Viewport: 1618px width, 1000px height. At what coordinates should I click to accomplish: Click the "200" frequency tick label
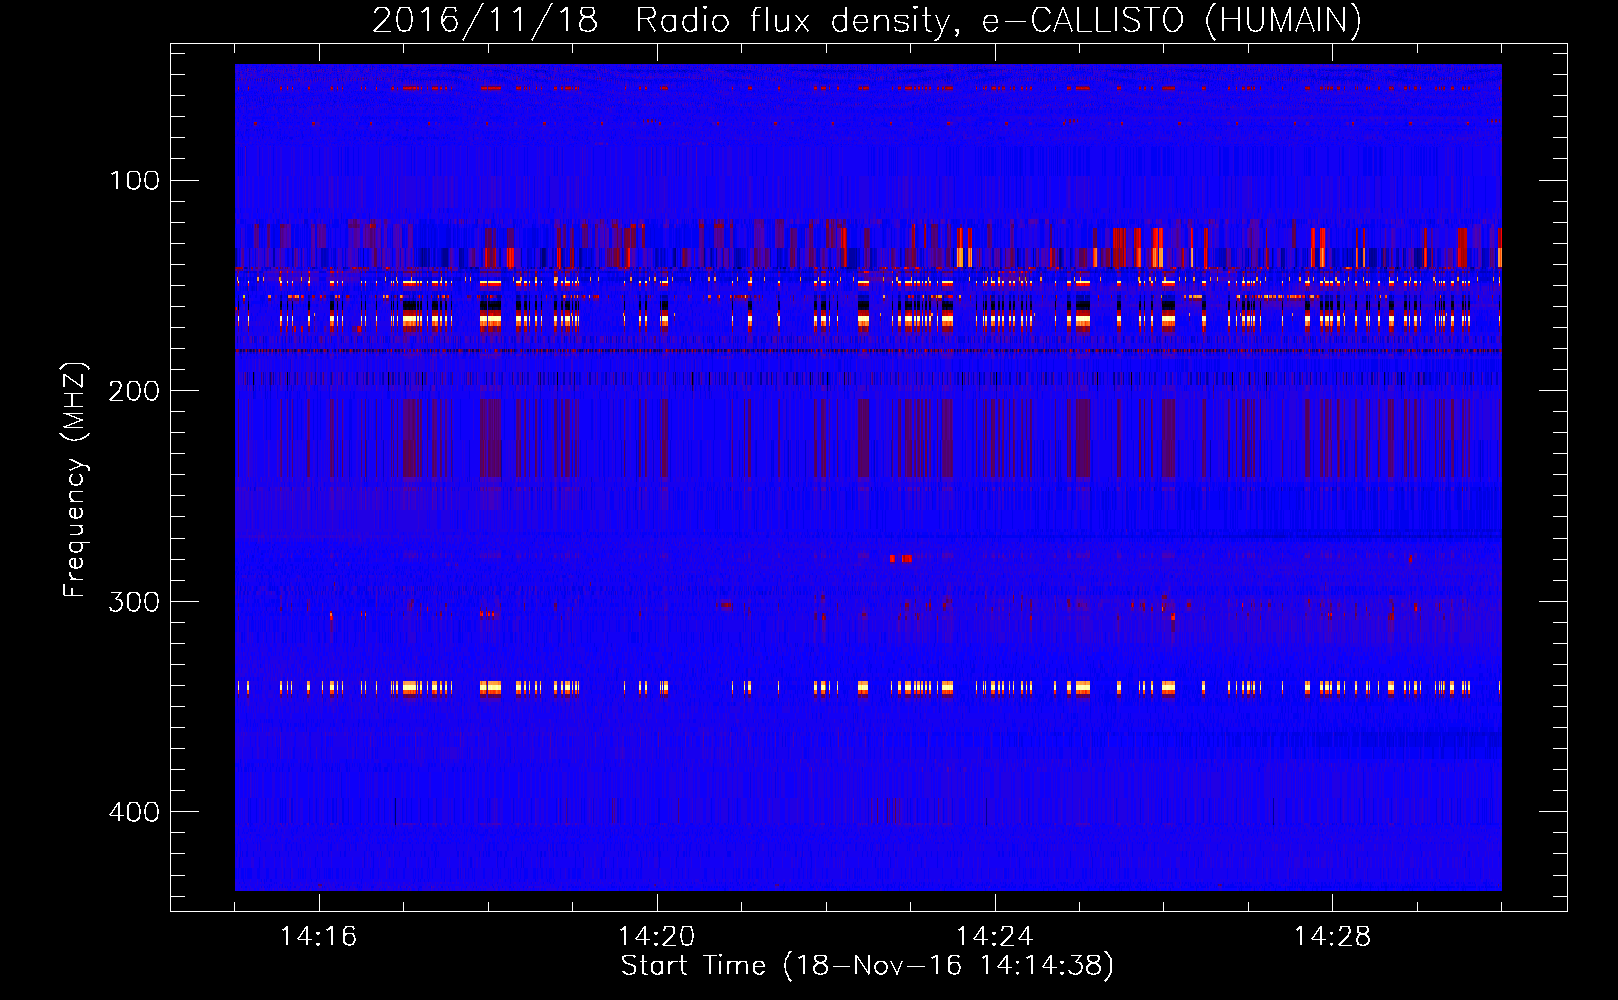[x=134, y=391]
